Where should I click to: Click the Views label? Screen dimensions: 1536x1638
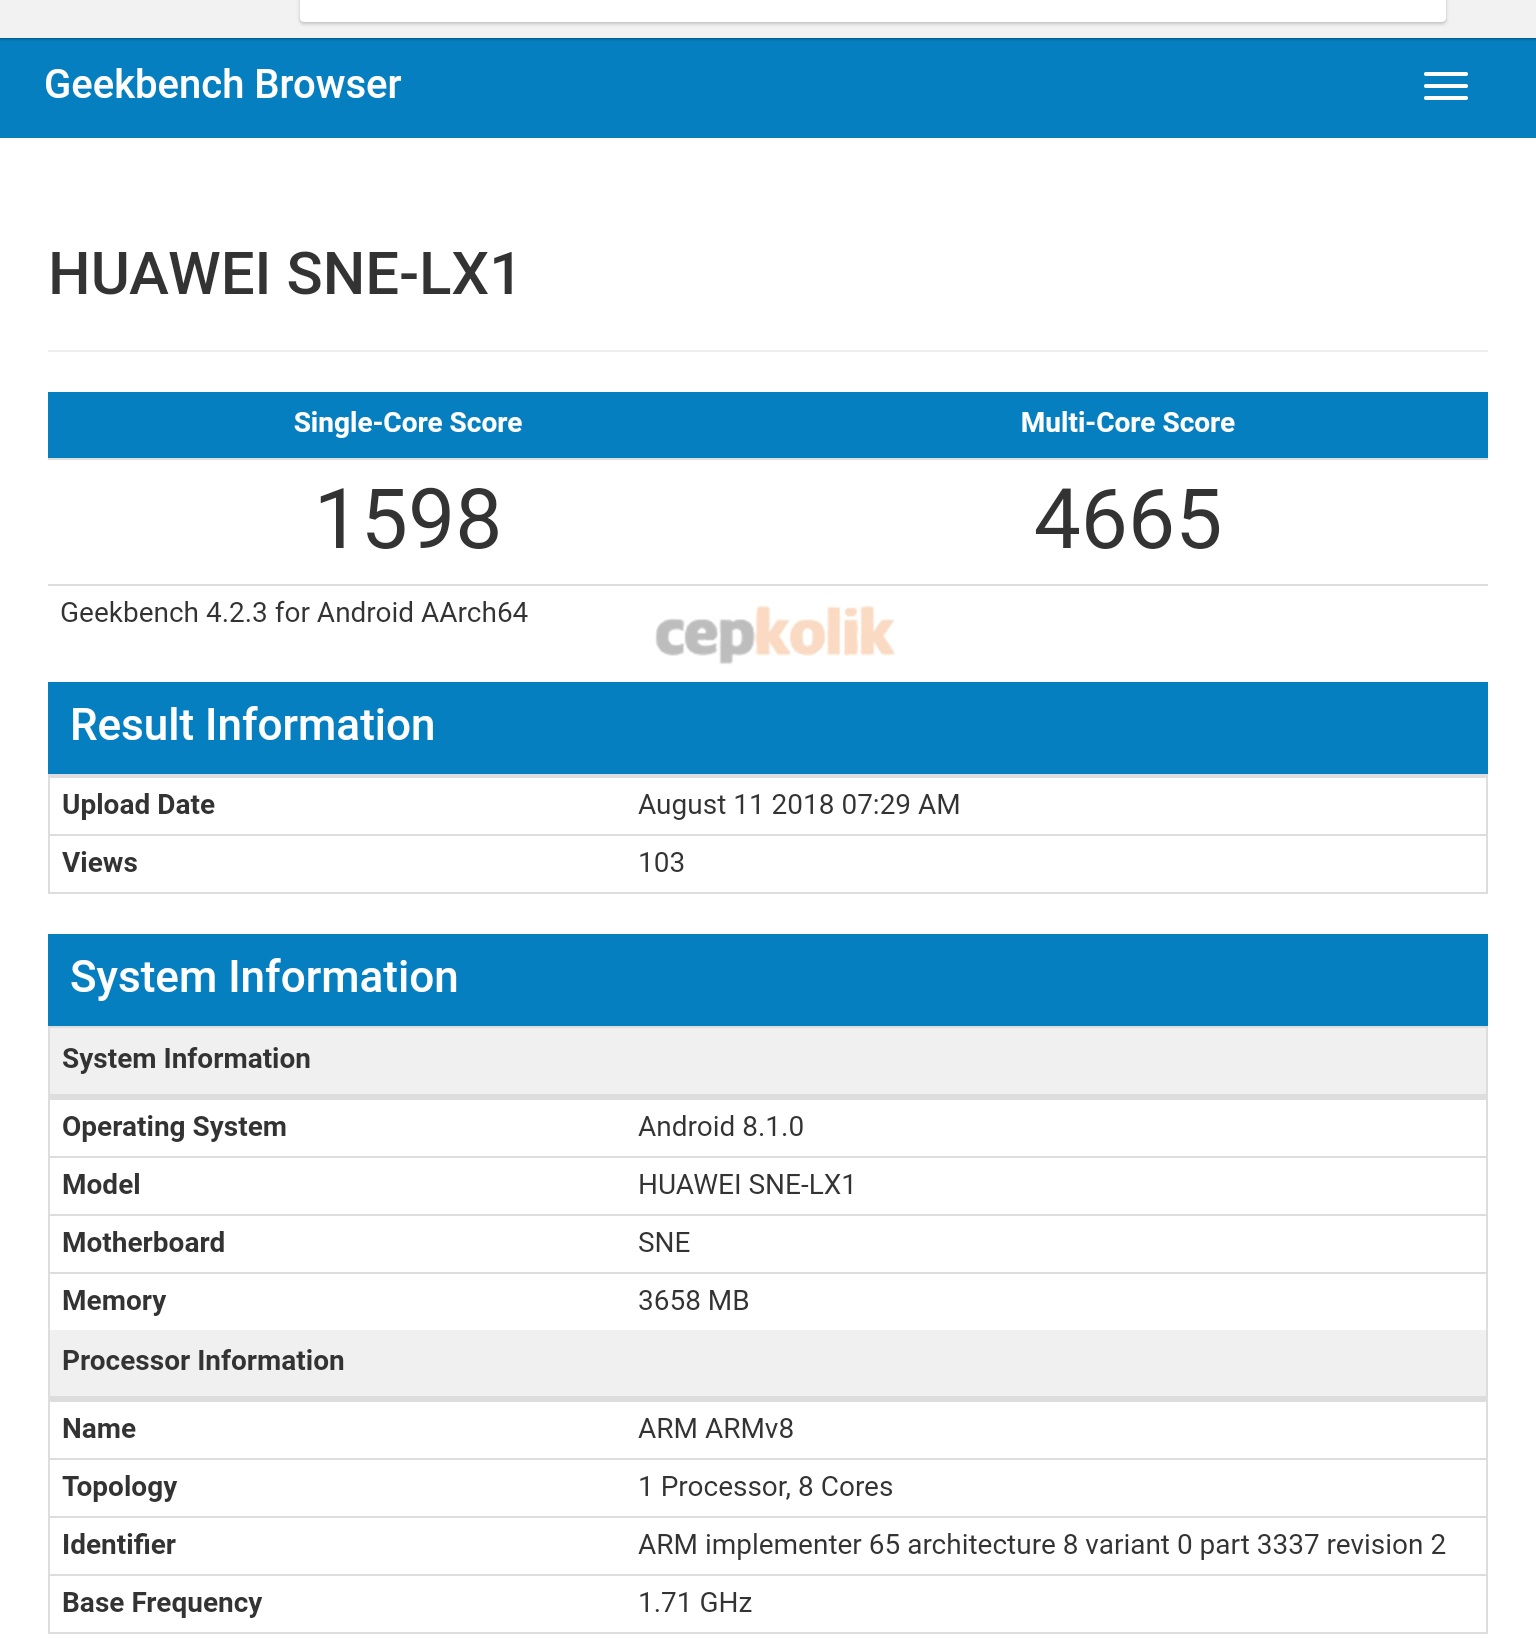tap(100, 863)
